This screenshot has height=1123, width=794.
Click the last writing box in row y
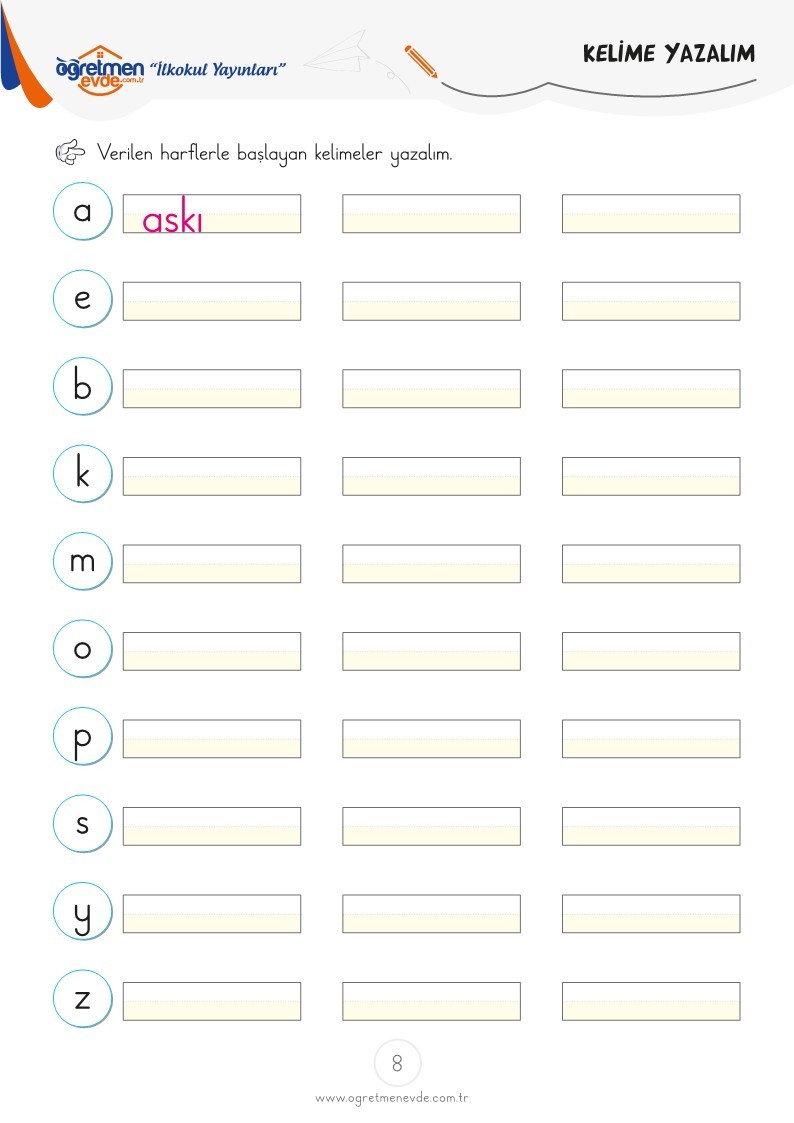point(651,914)
